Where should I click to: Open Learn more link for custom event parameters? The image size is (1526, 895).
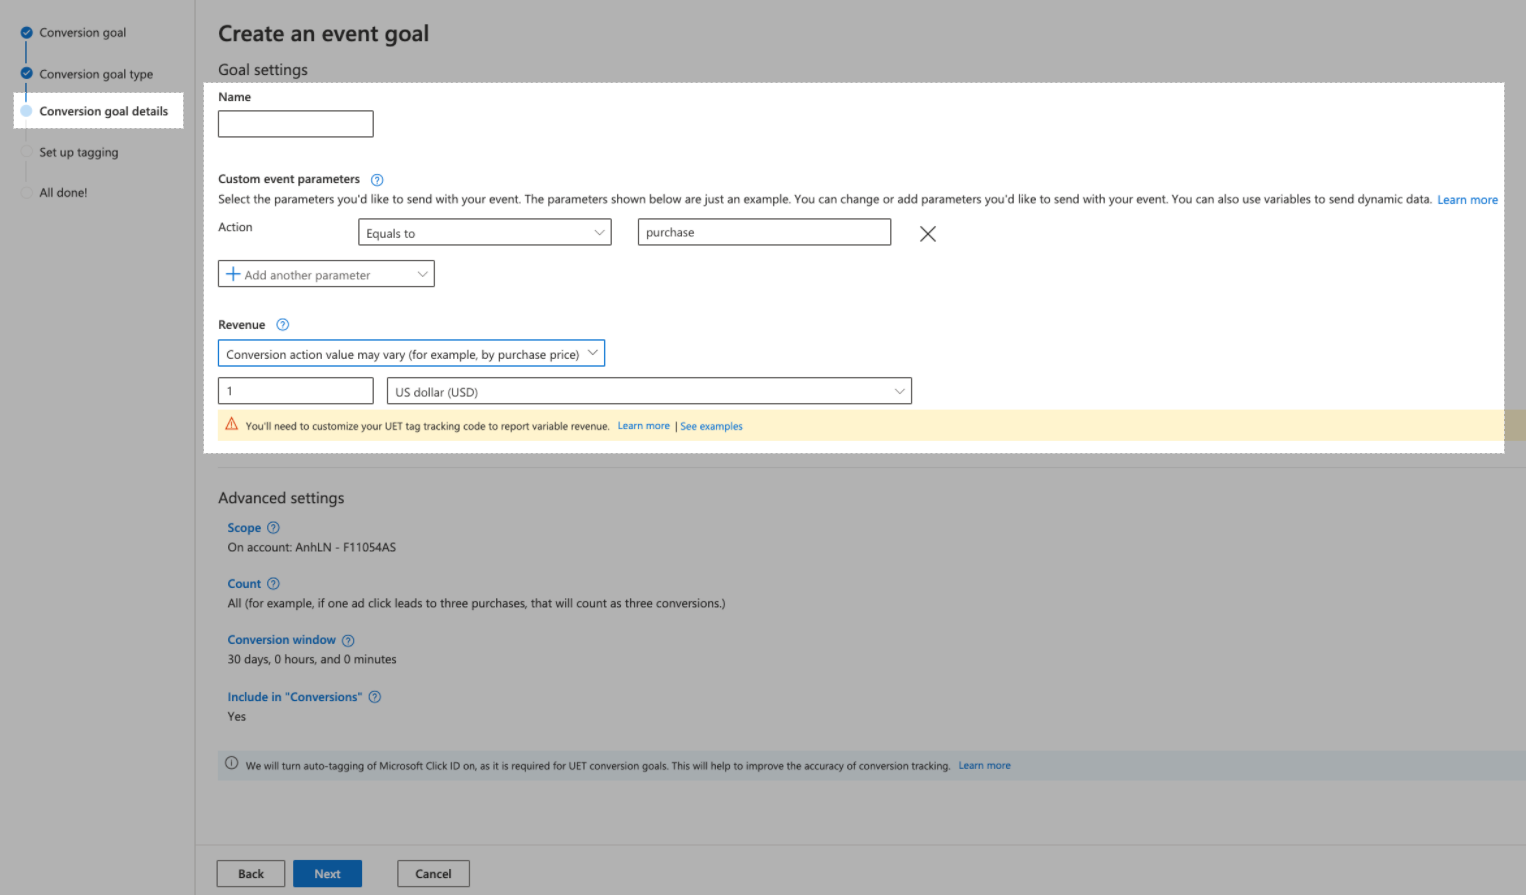coord(1467,200)
